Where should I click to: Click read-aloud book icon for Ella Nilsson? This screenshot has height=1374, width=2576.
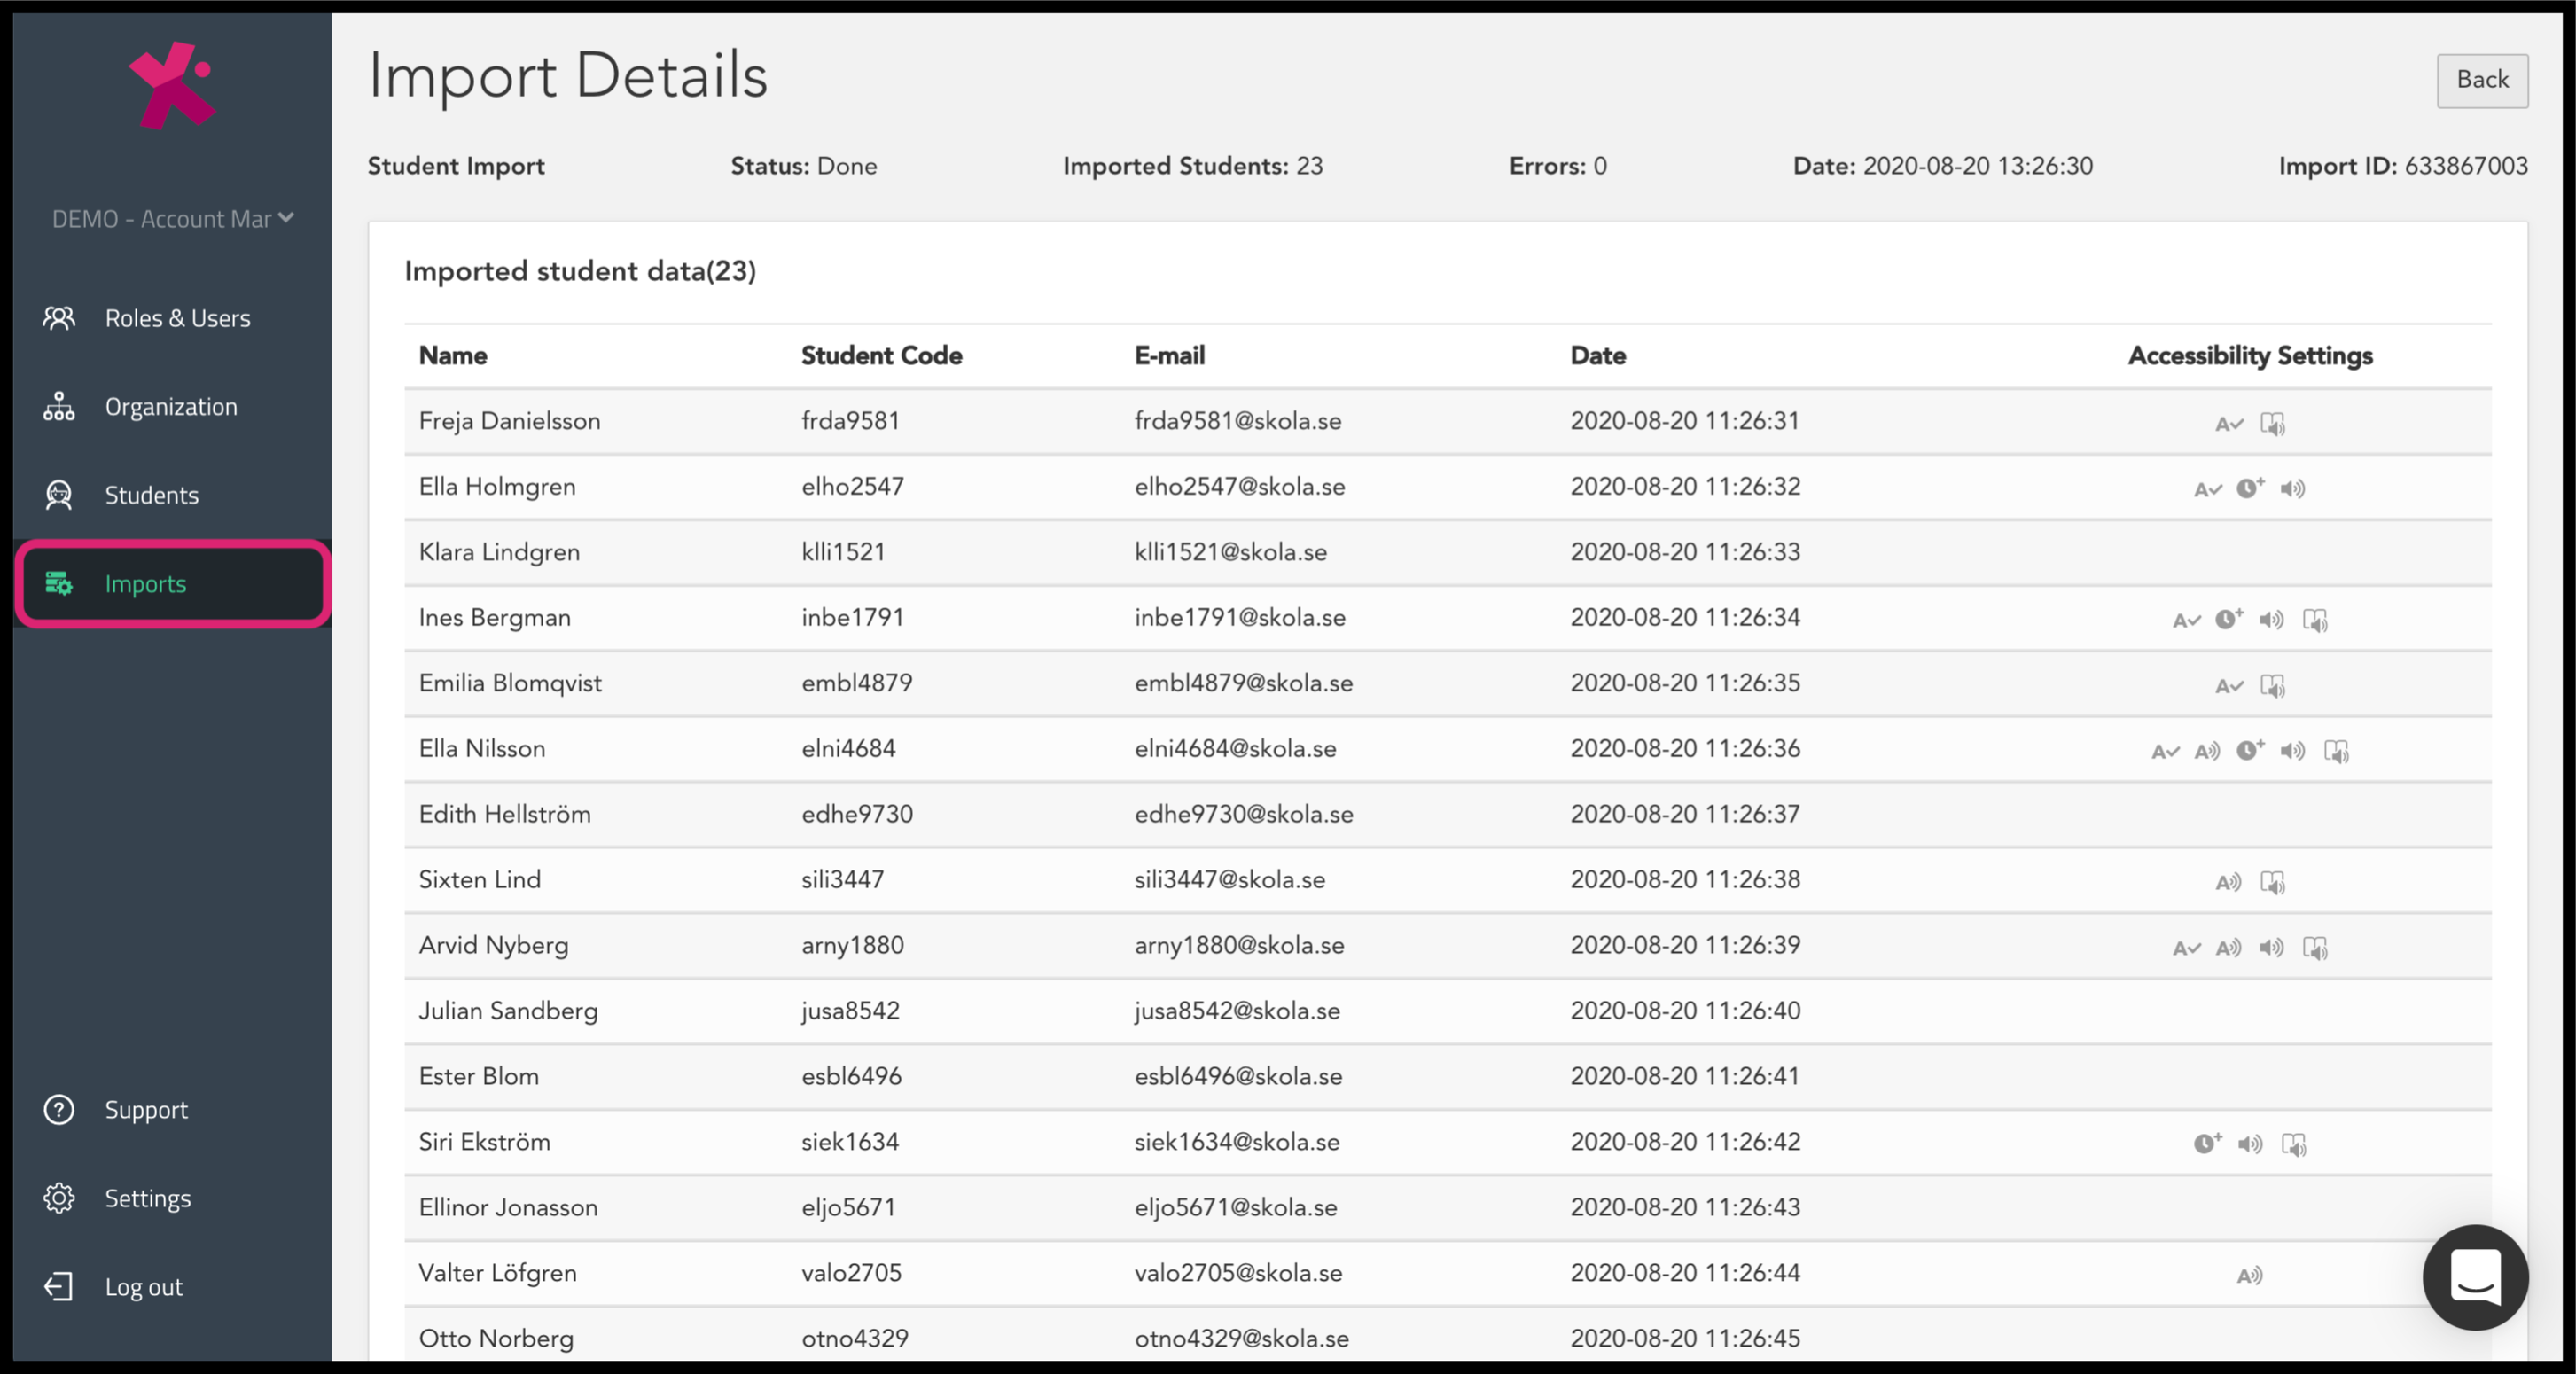point(2336,751)
